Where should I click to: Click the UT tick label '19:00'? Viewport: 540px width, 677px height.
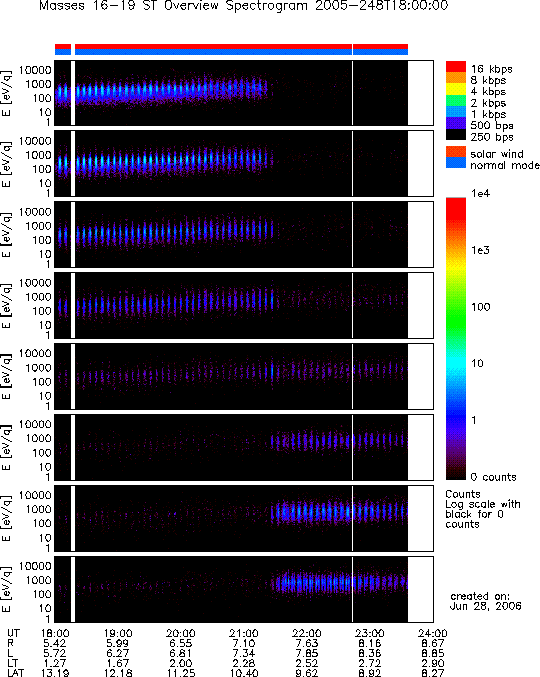click(118, 633)
